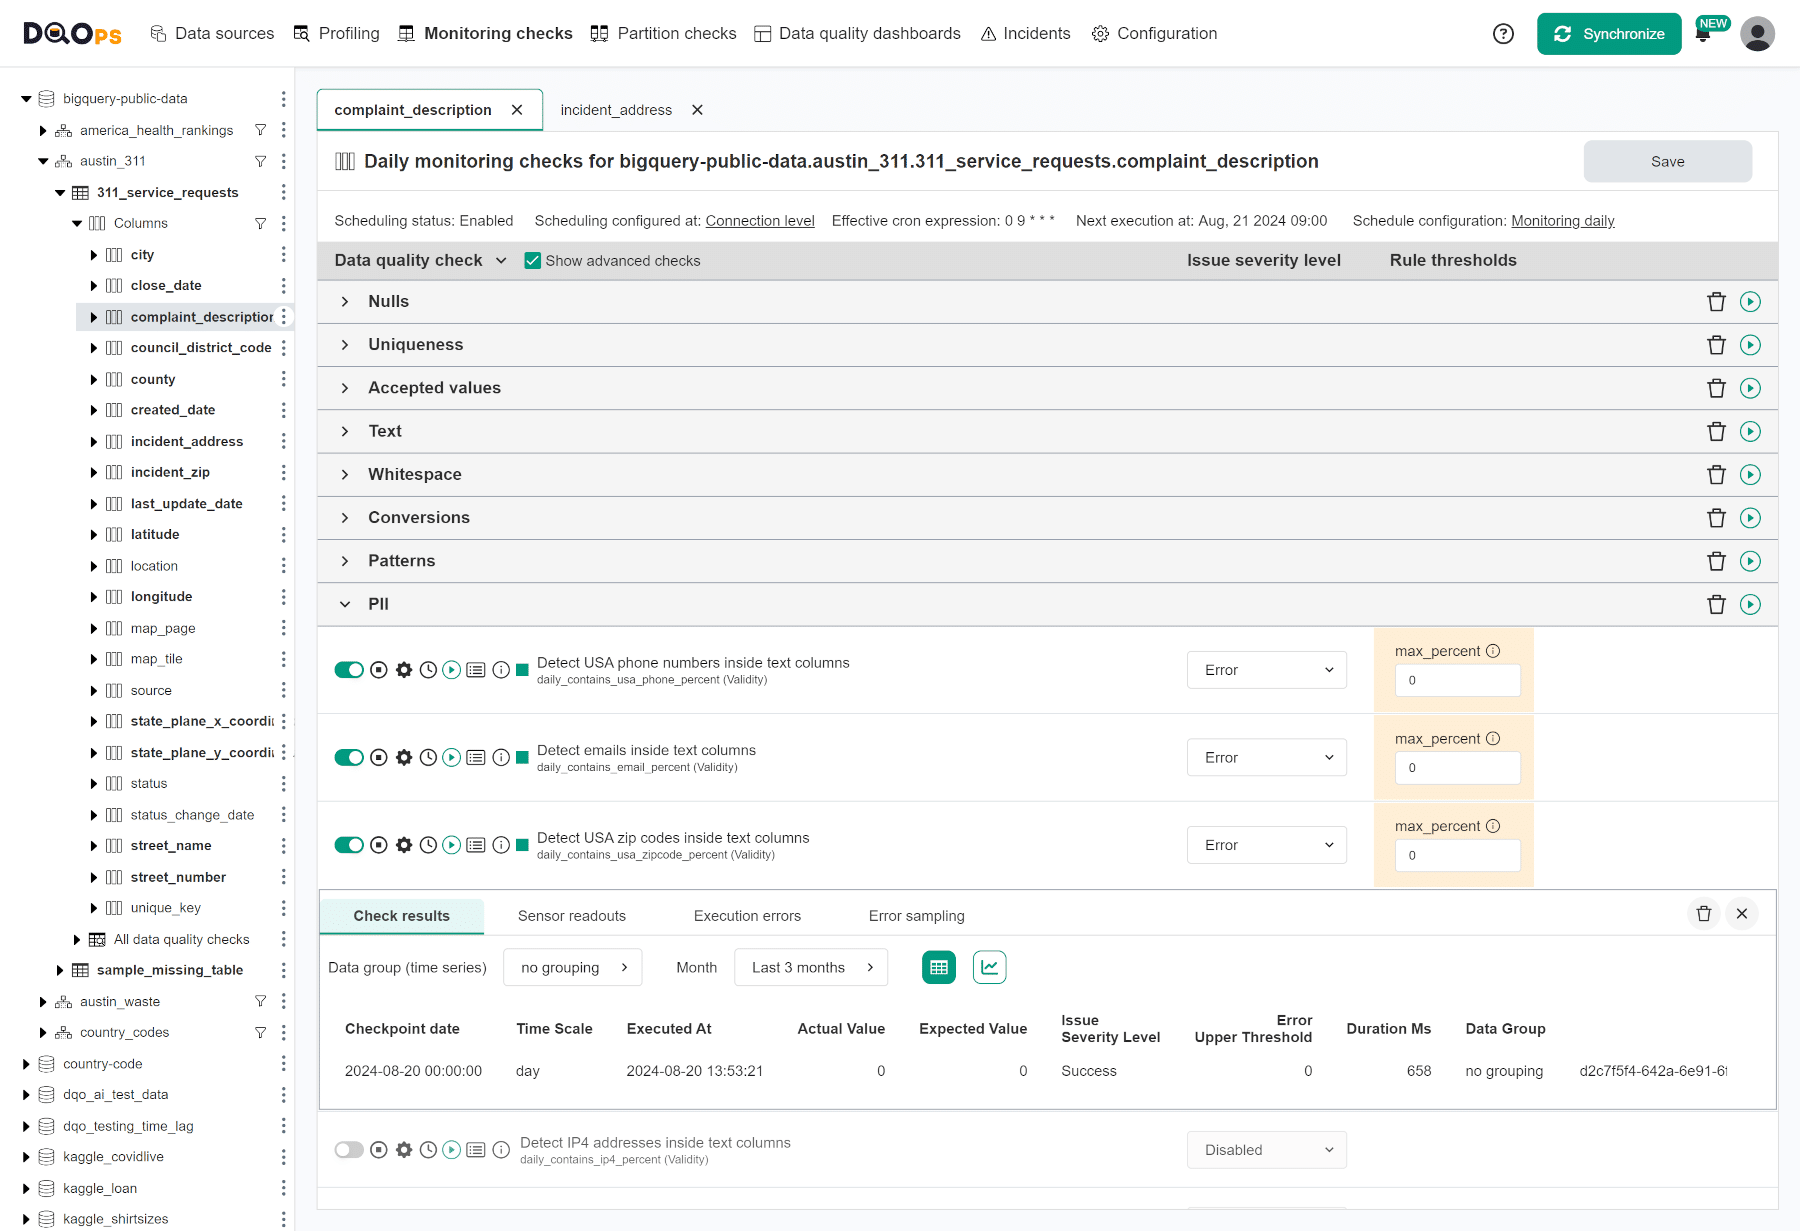The width and height of the screenshot is (1800, 1231).
Task: Close the complaint_description tab
Action: point(517,110)
